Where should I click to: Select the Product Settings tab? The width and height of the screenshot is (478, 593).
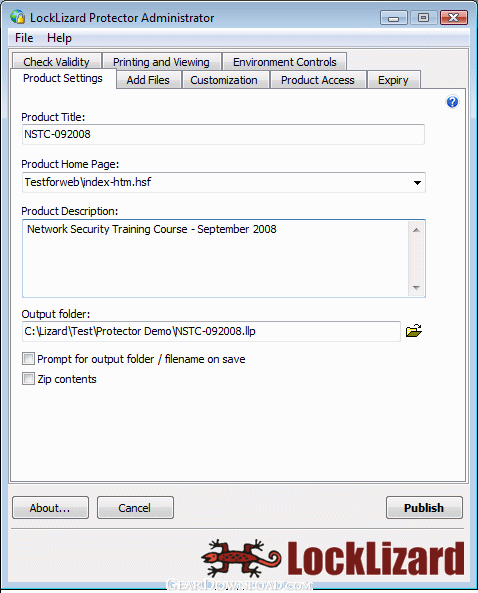pos(63,78)
